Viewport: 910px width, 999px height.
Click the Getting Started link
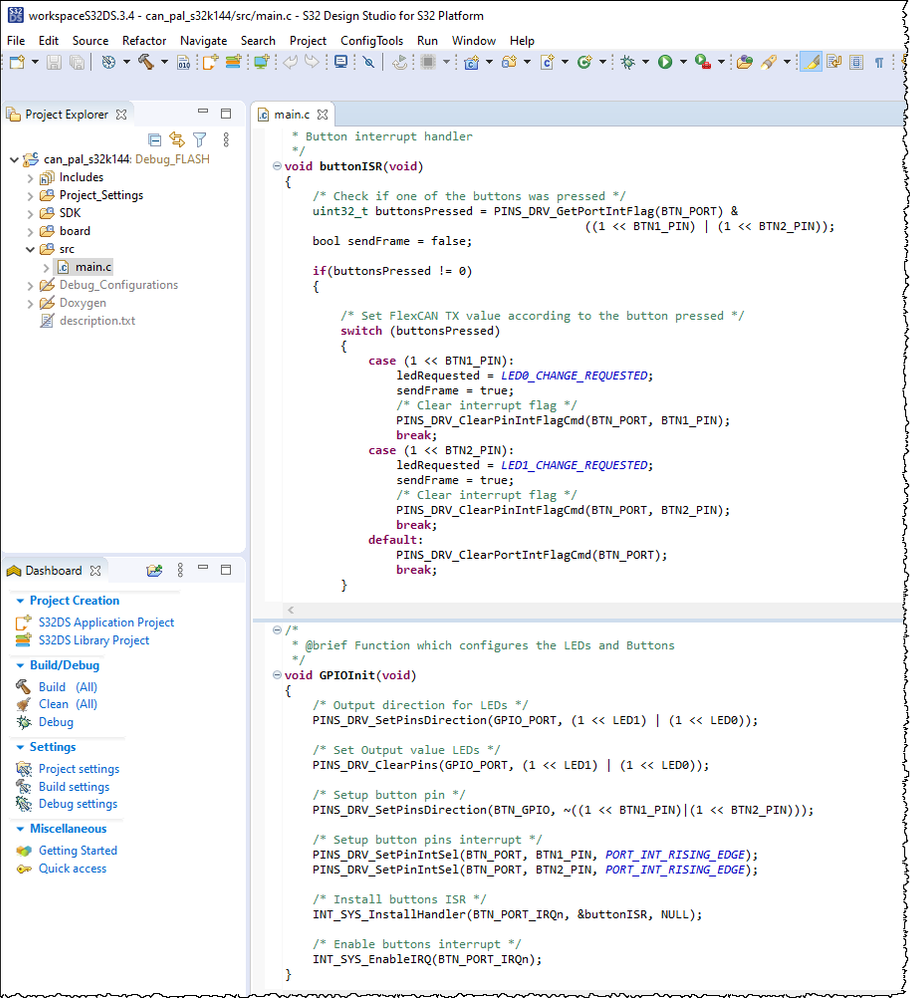point(78,851)
